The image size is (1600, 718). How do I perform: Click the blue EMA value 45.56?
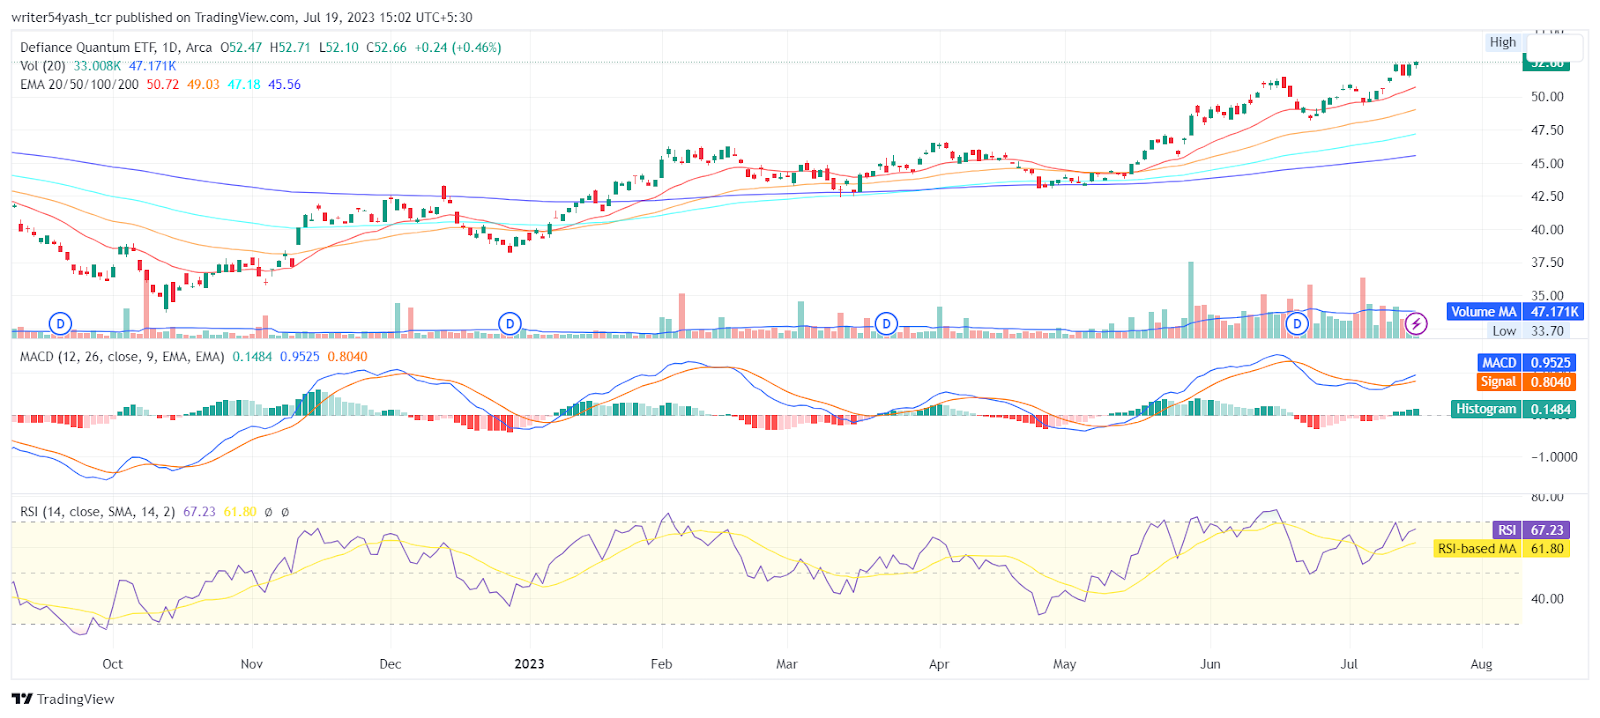click(284, 85)
